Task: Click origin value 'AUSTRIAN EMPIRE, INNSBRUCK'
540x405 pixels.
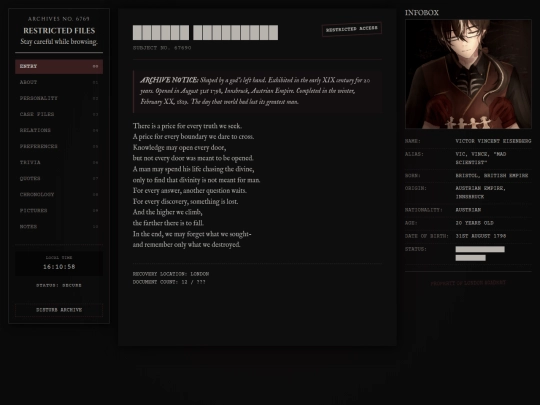Action: pos(480,192)
